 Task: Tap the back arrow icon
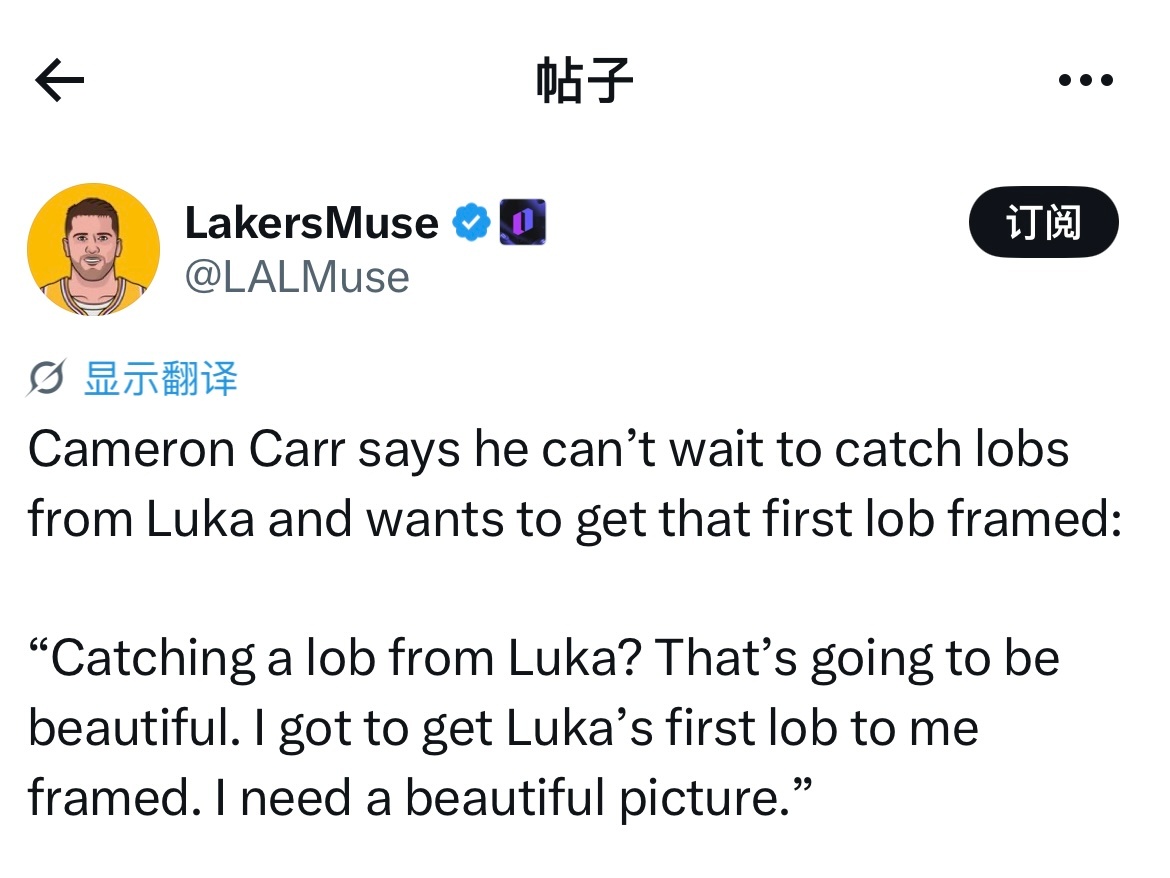(x=60, y=80)
